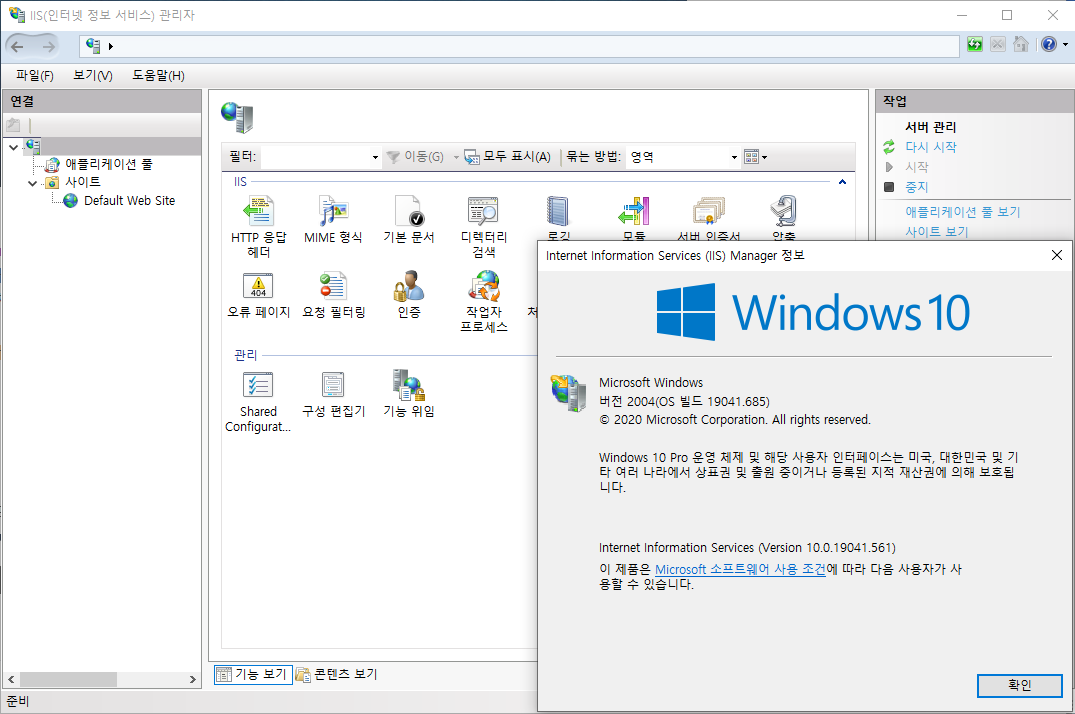The width and height of the screenshot is (1075, 714).
Task: Open the 압축 clamp icon
Action: click(784, 211)
